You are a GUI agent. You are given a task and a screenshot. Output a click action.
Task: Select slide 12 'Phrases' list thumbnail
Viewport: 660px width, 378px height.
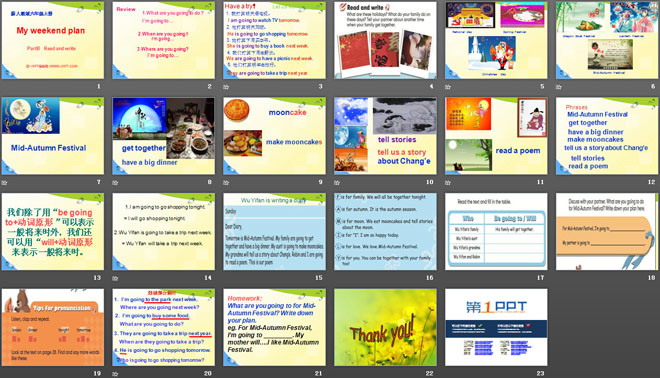coord(607,136)
